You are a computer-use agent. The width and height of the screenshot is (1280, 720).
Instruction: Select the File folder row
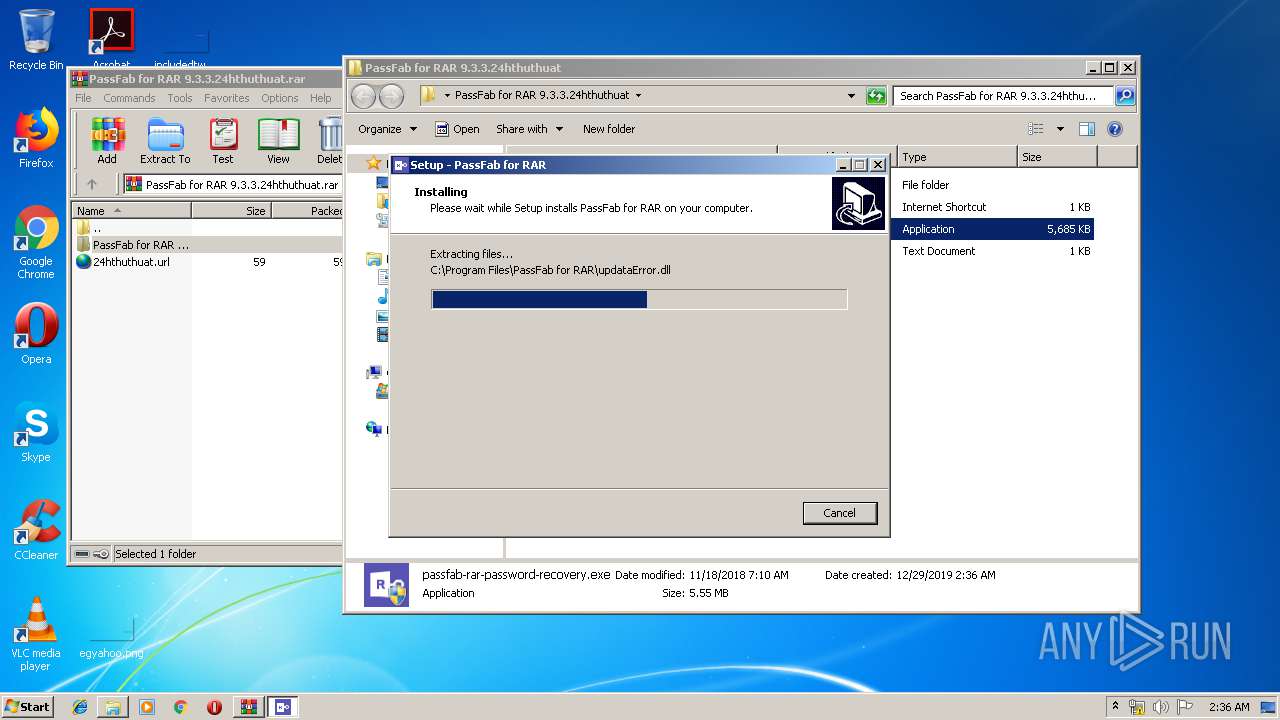pos(992,185)
